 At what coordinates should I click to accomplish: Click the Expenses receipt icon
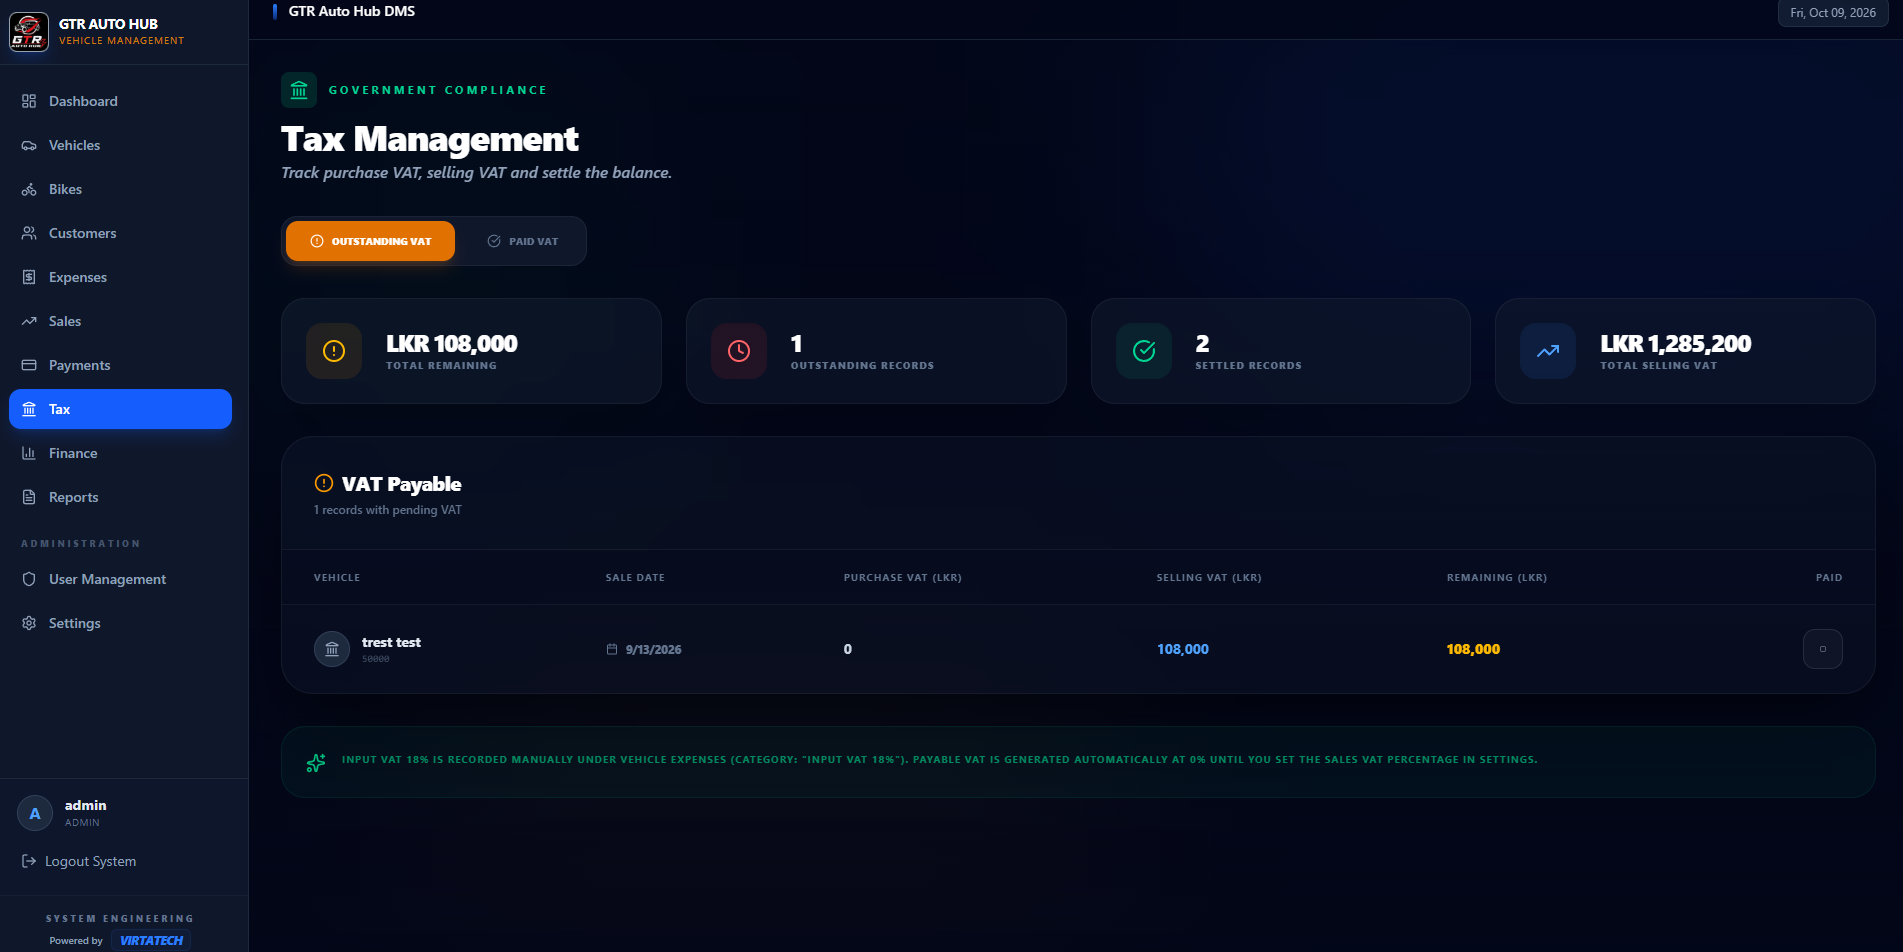point(29,277)
